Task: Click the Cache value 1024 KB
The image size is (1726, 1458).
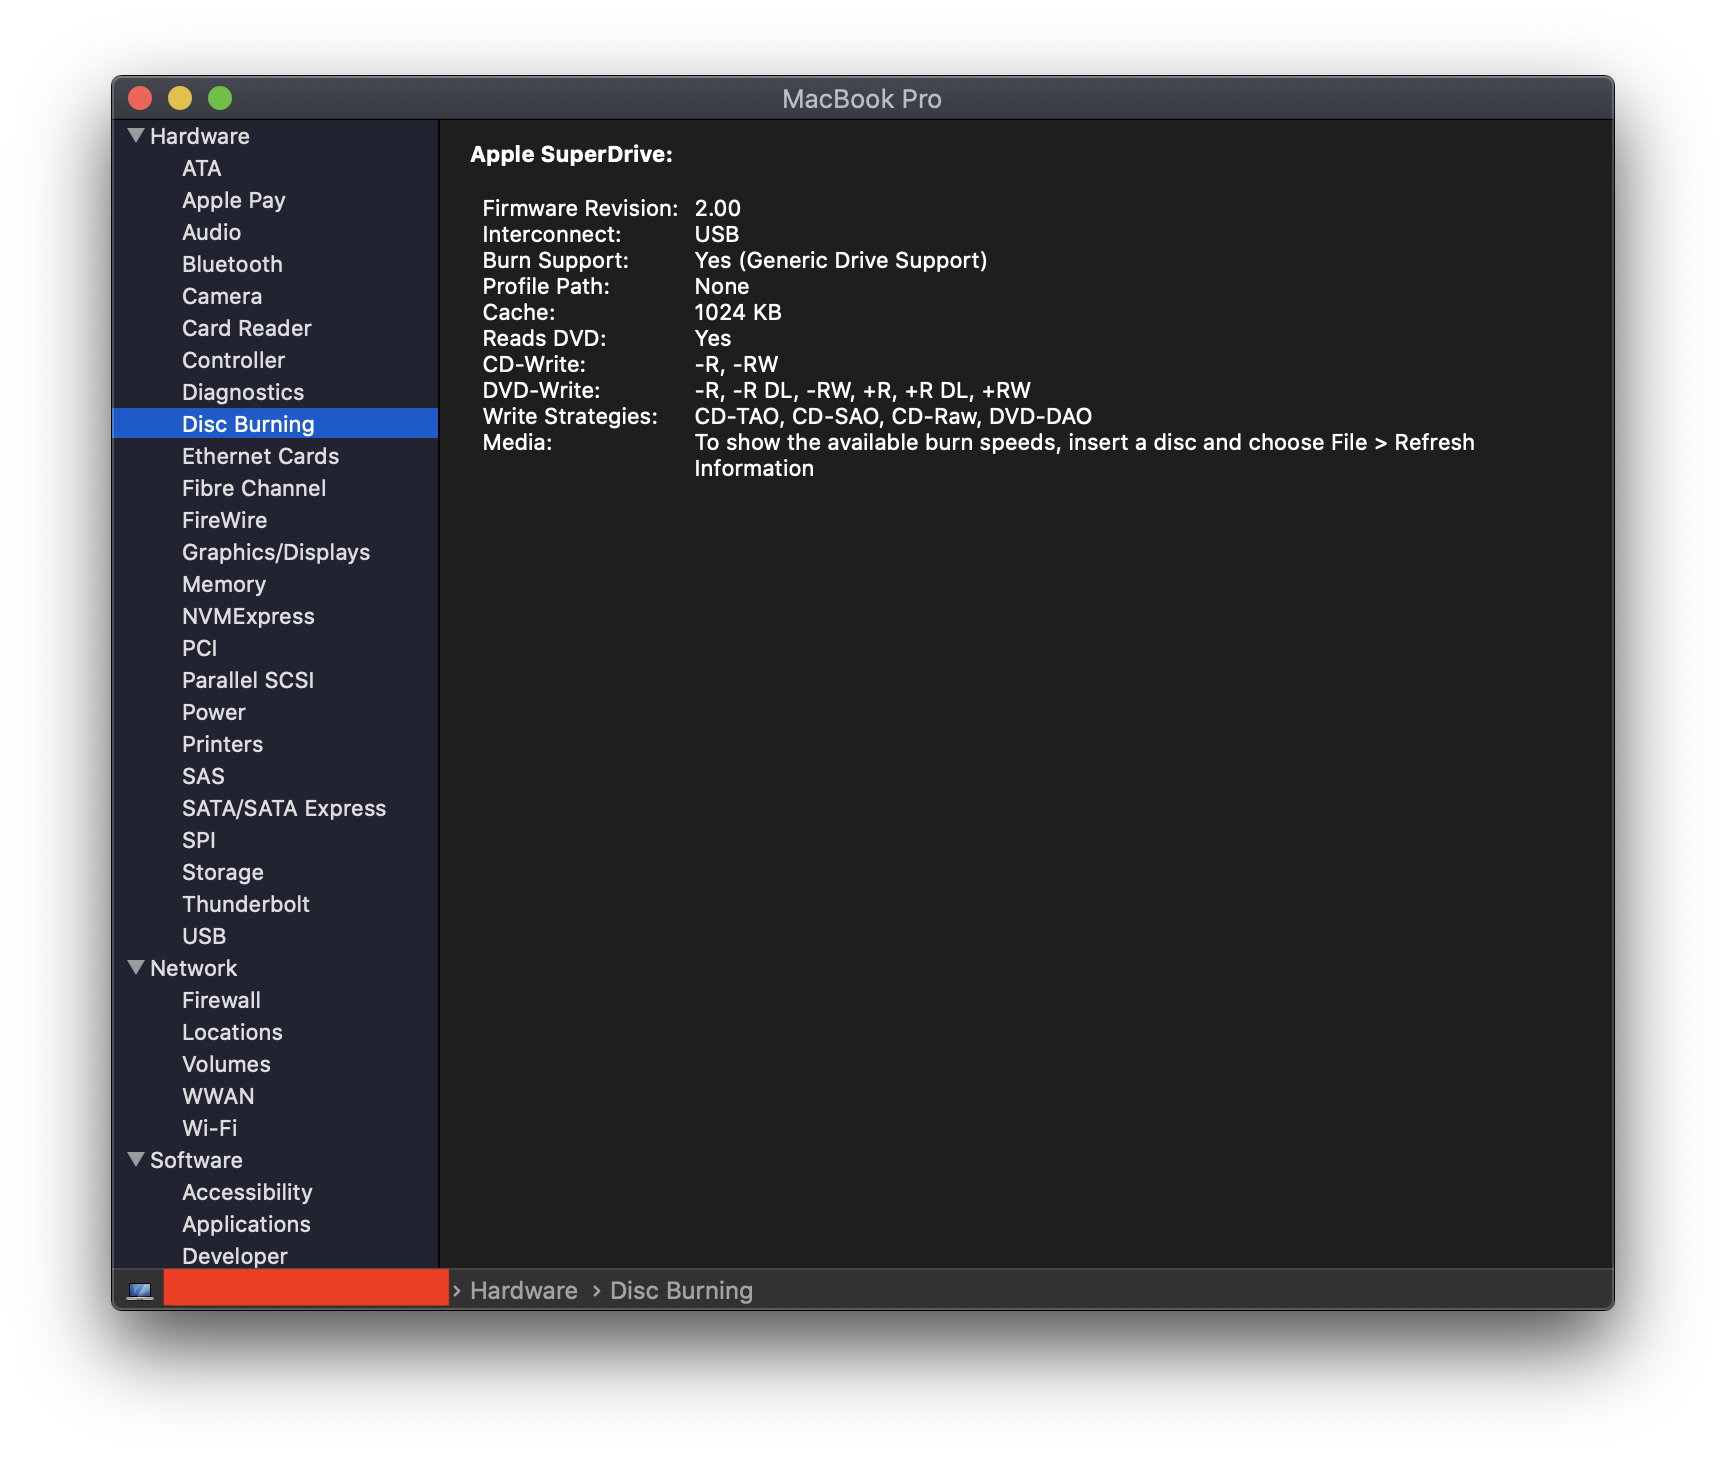Action: coord(738,312)
